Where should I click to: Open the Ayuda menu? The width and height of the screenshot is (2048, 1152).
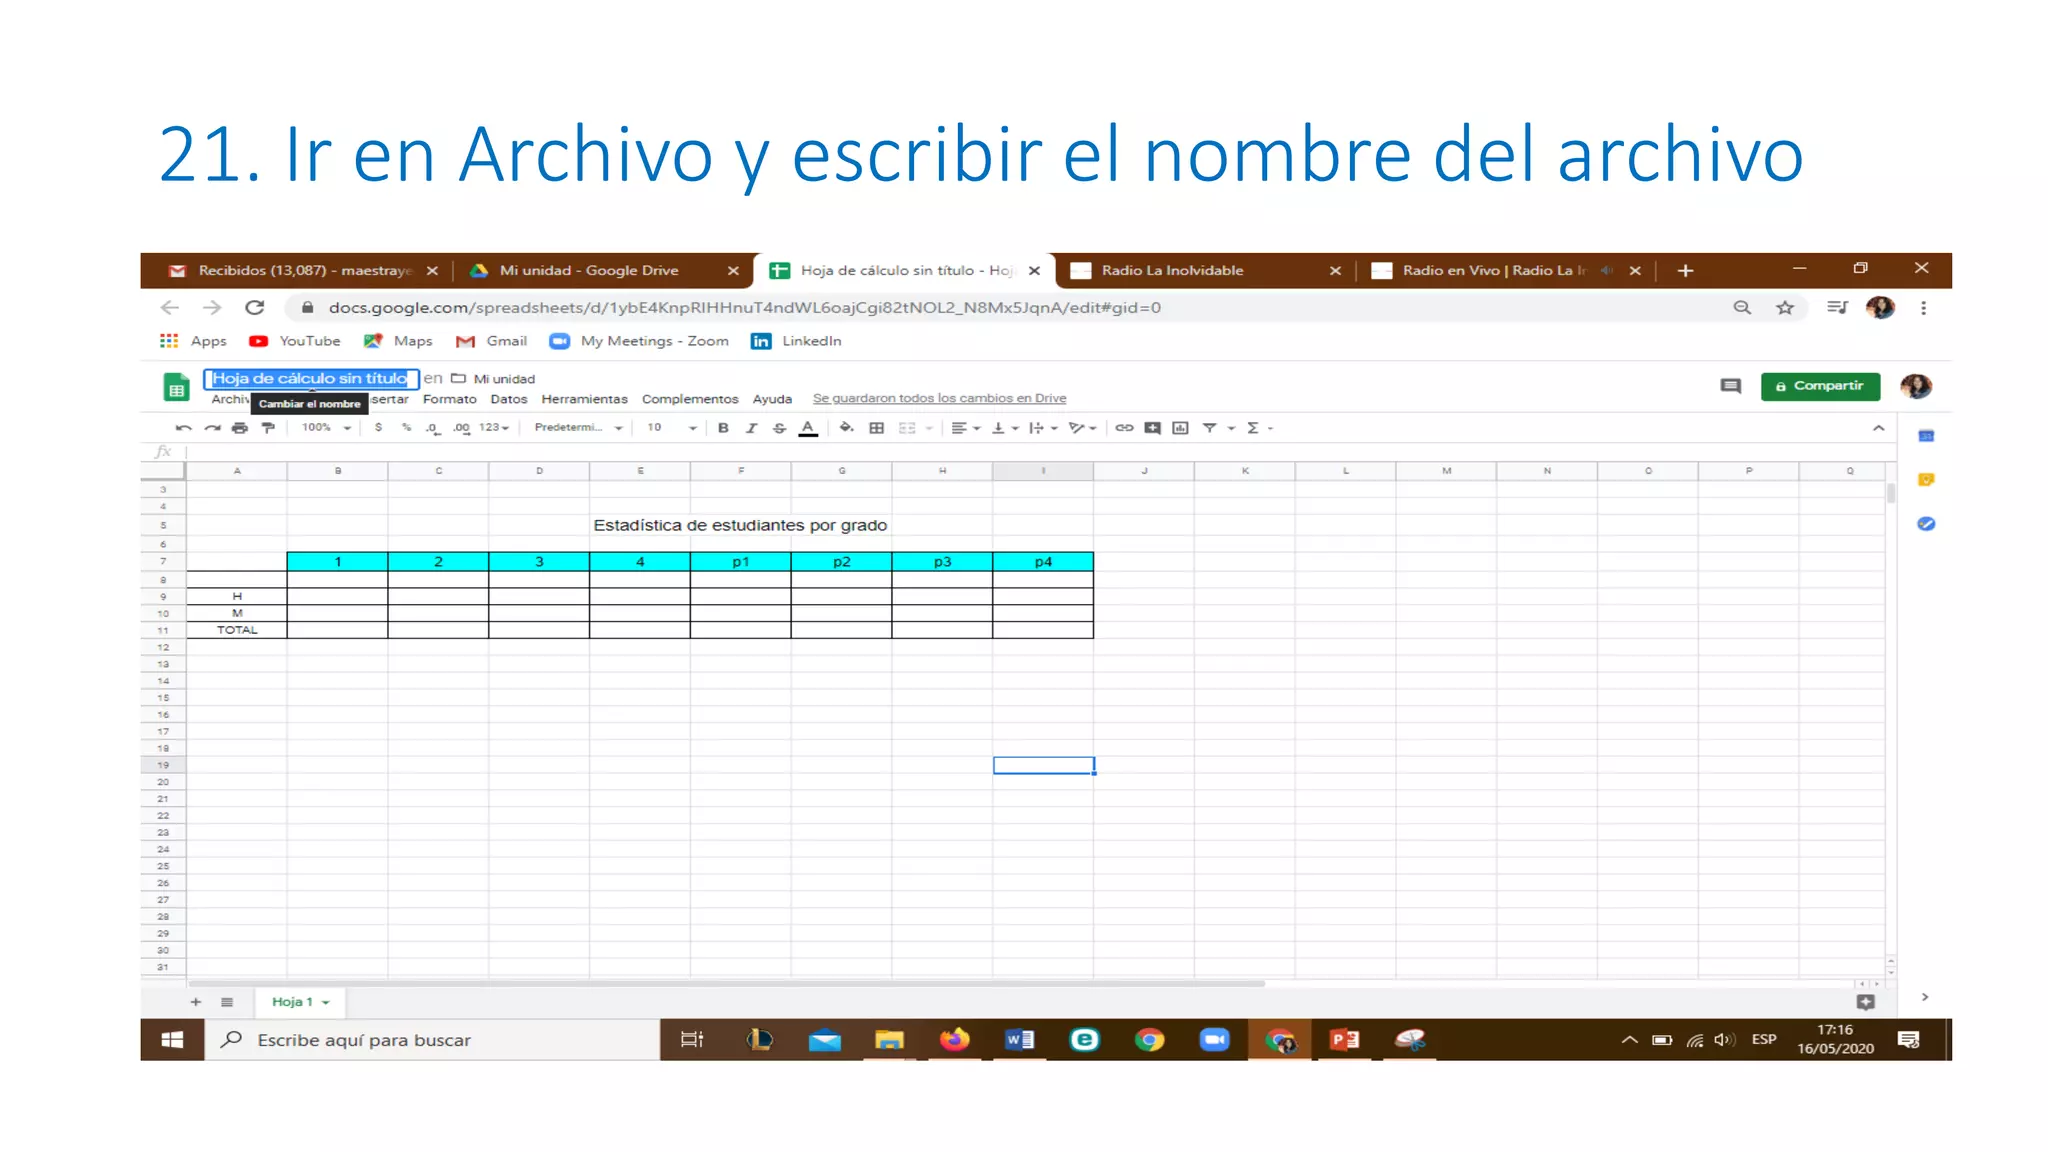point(772,399)
